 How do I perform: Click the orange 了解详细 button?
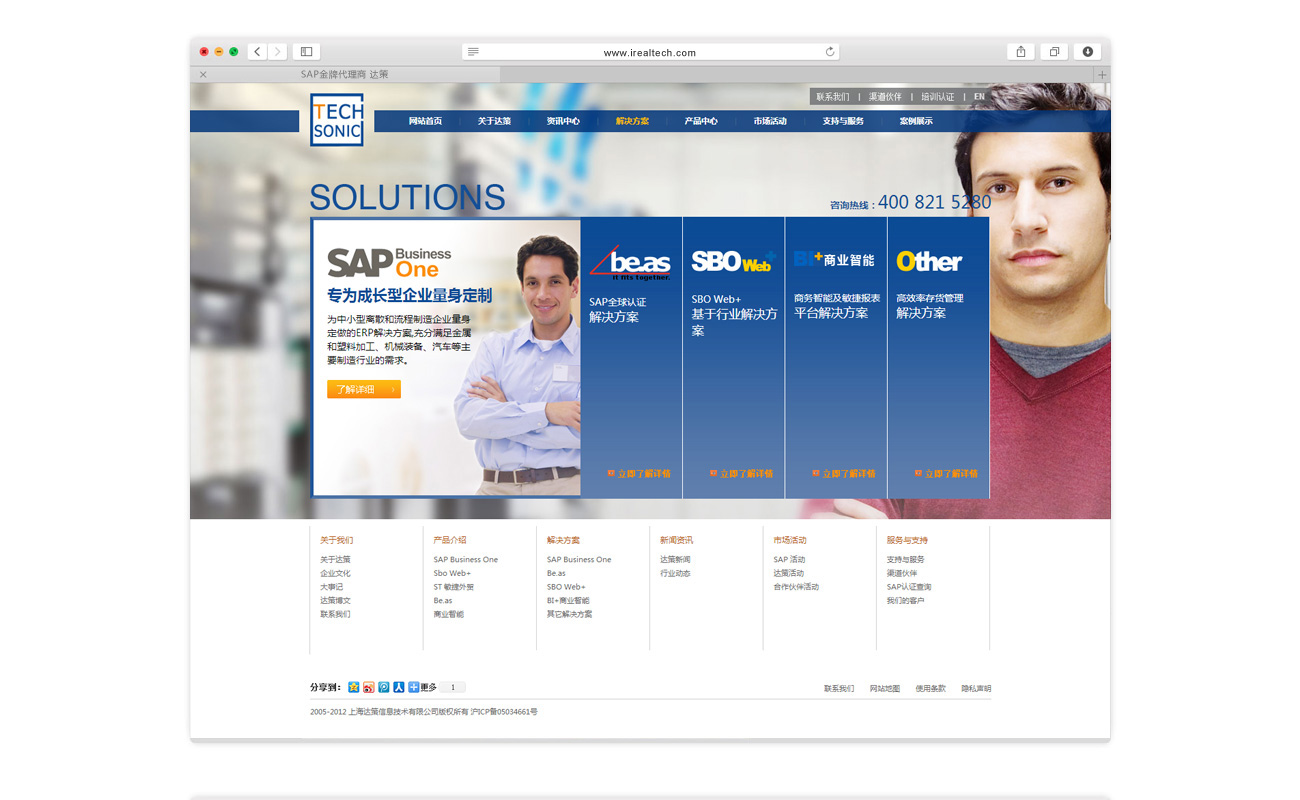(364, 389)
